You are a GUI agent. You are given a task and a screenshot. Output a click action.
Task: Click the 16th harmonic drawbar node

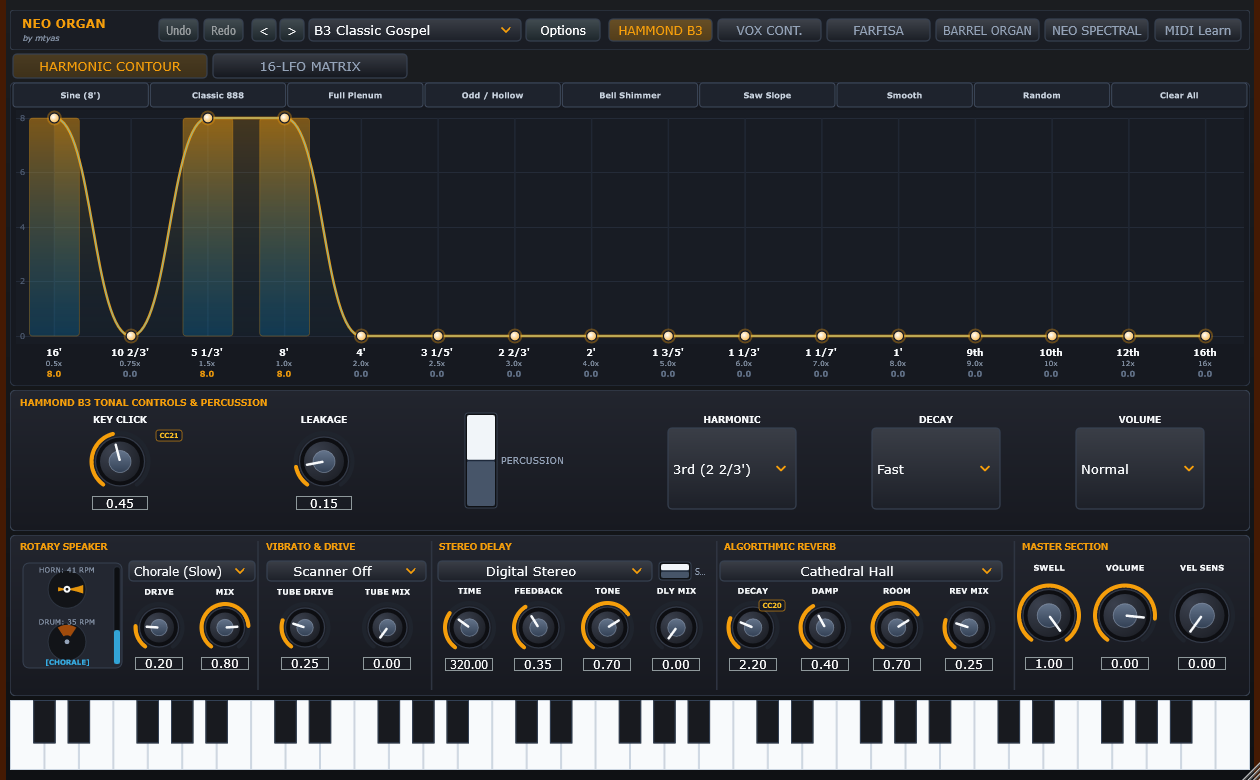tap(1206, 336)
